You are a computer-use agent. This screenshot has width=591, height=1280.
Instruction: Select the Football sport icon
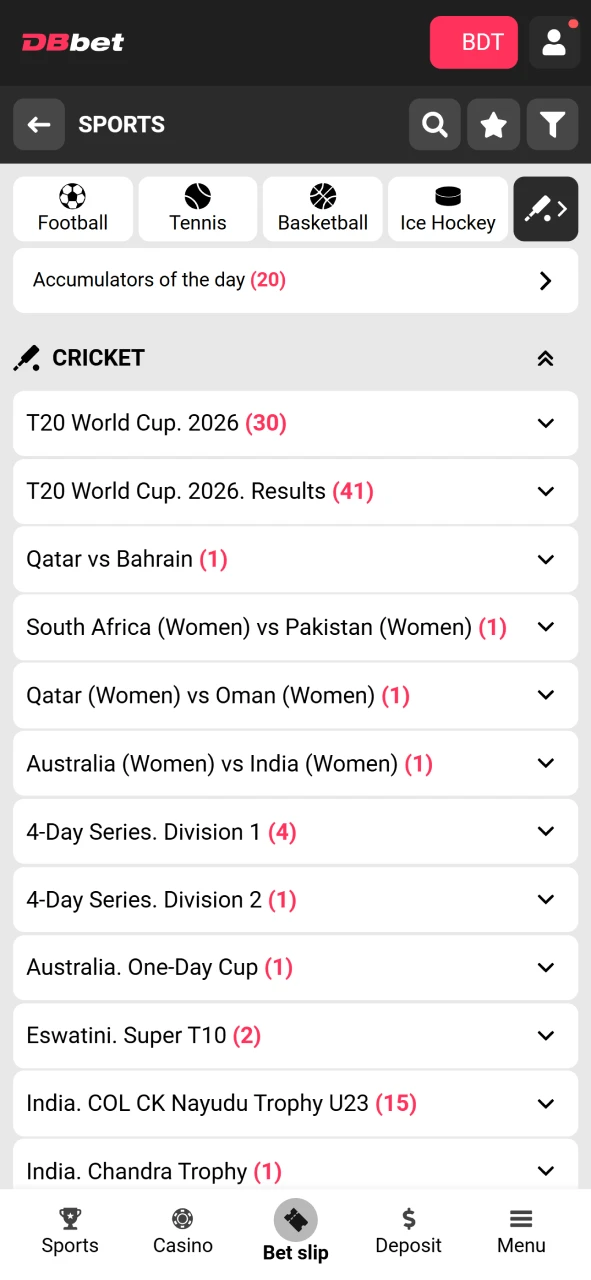[x=72, y=208]
